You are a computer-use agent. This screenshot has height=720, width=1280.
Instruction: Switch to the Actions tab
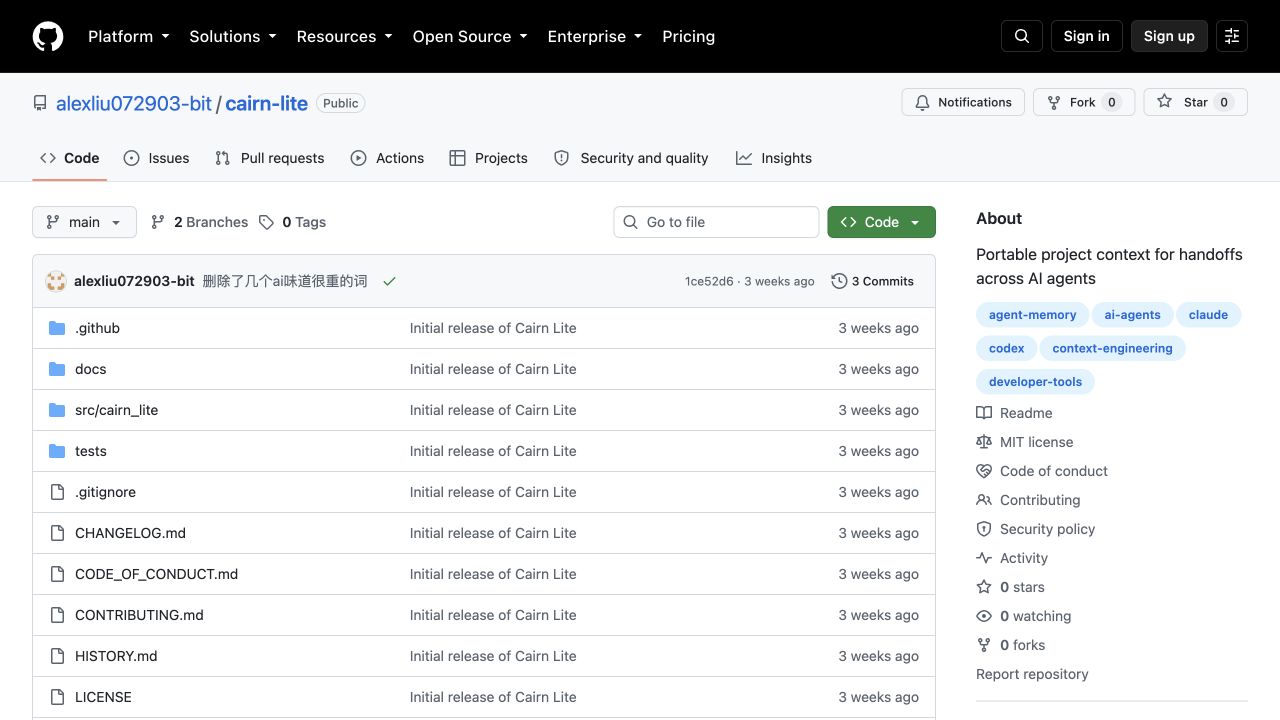click(387, 158)
